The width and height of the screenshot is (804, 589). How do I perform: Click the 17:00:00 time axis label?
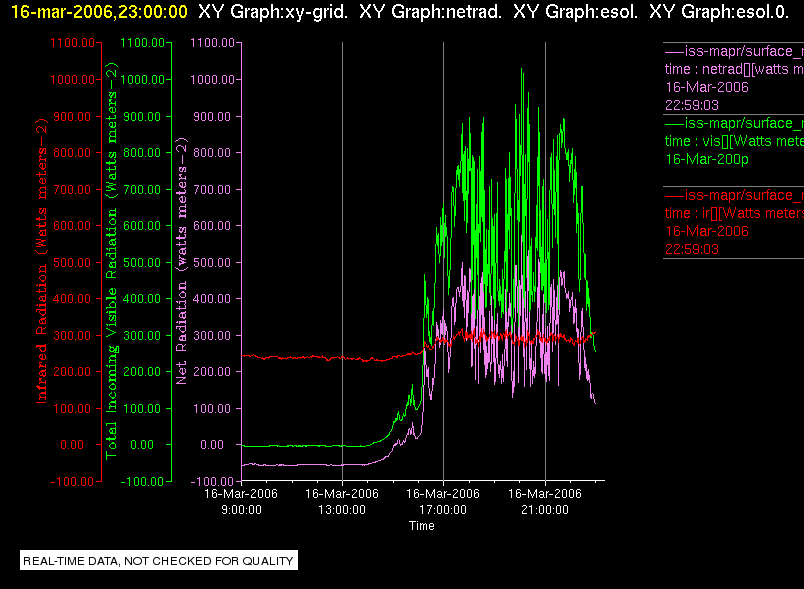443,510
